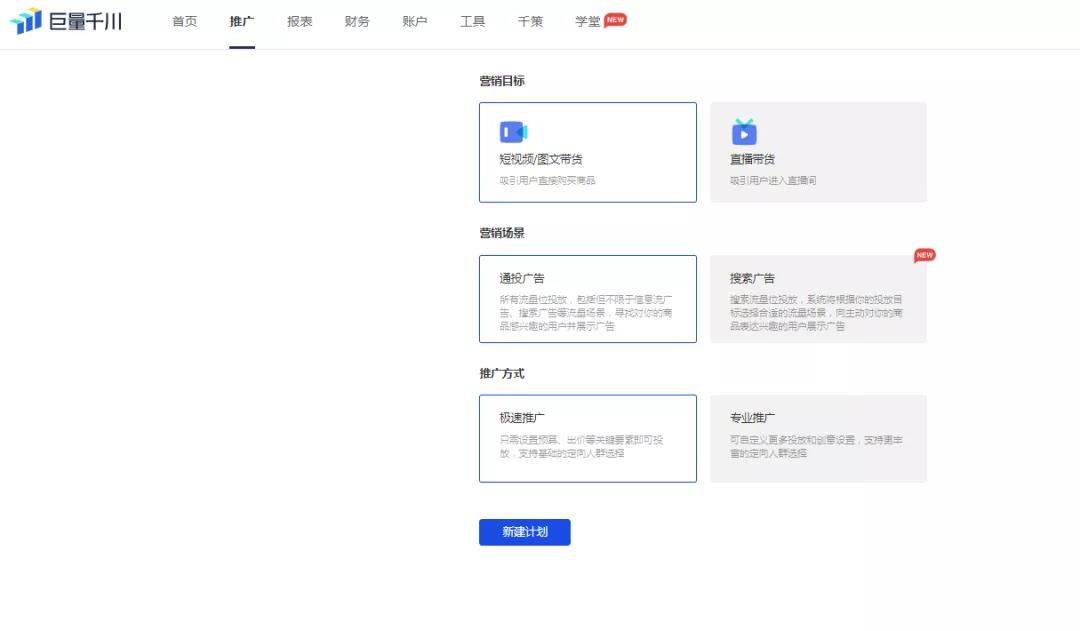
Task: Open the 首页 tab
Action: tap(185, 22)
